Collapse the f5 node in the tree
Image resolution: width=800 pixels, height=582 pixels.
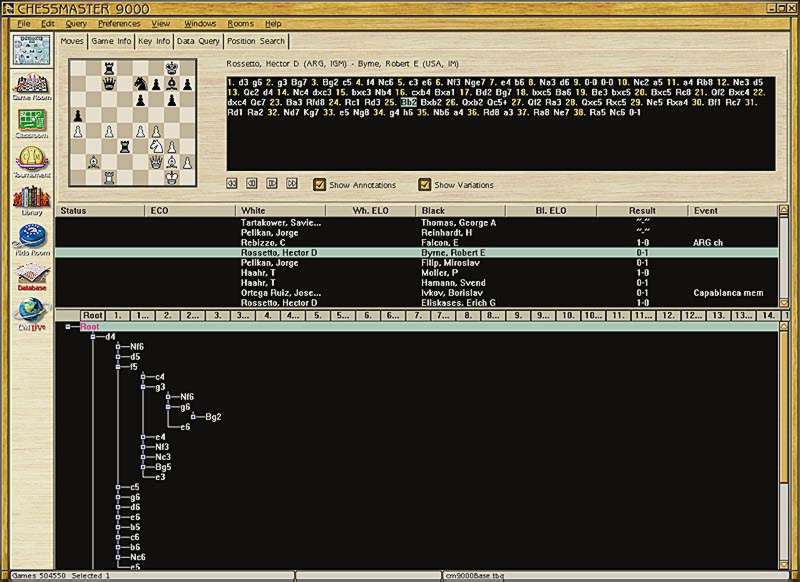pos(118,367)
